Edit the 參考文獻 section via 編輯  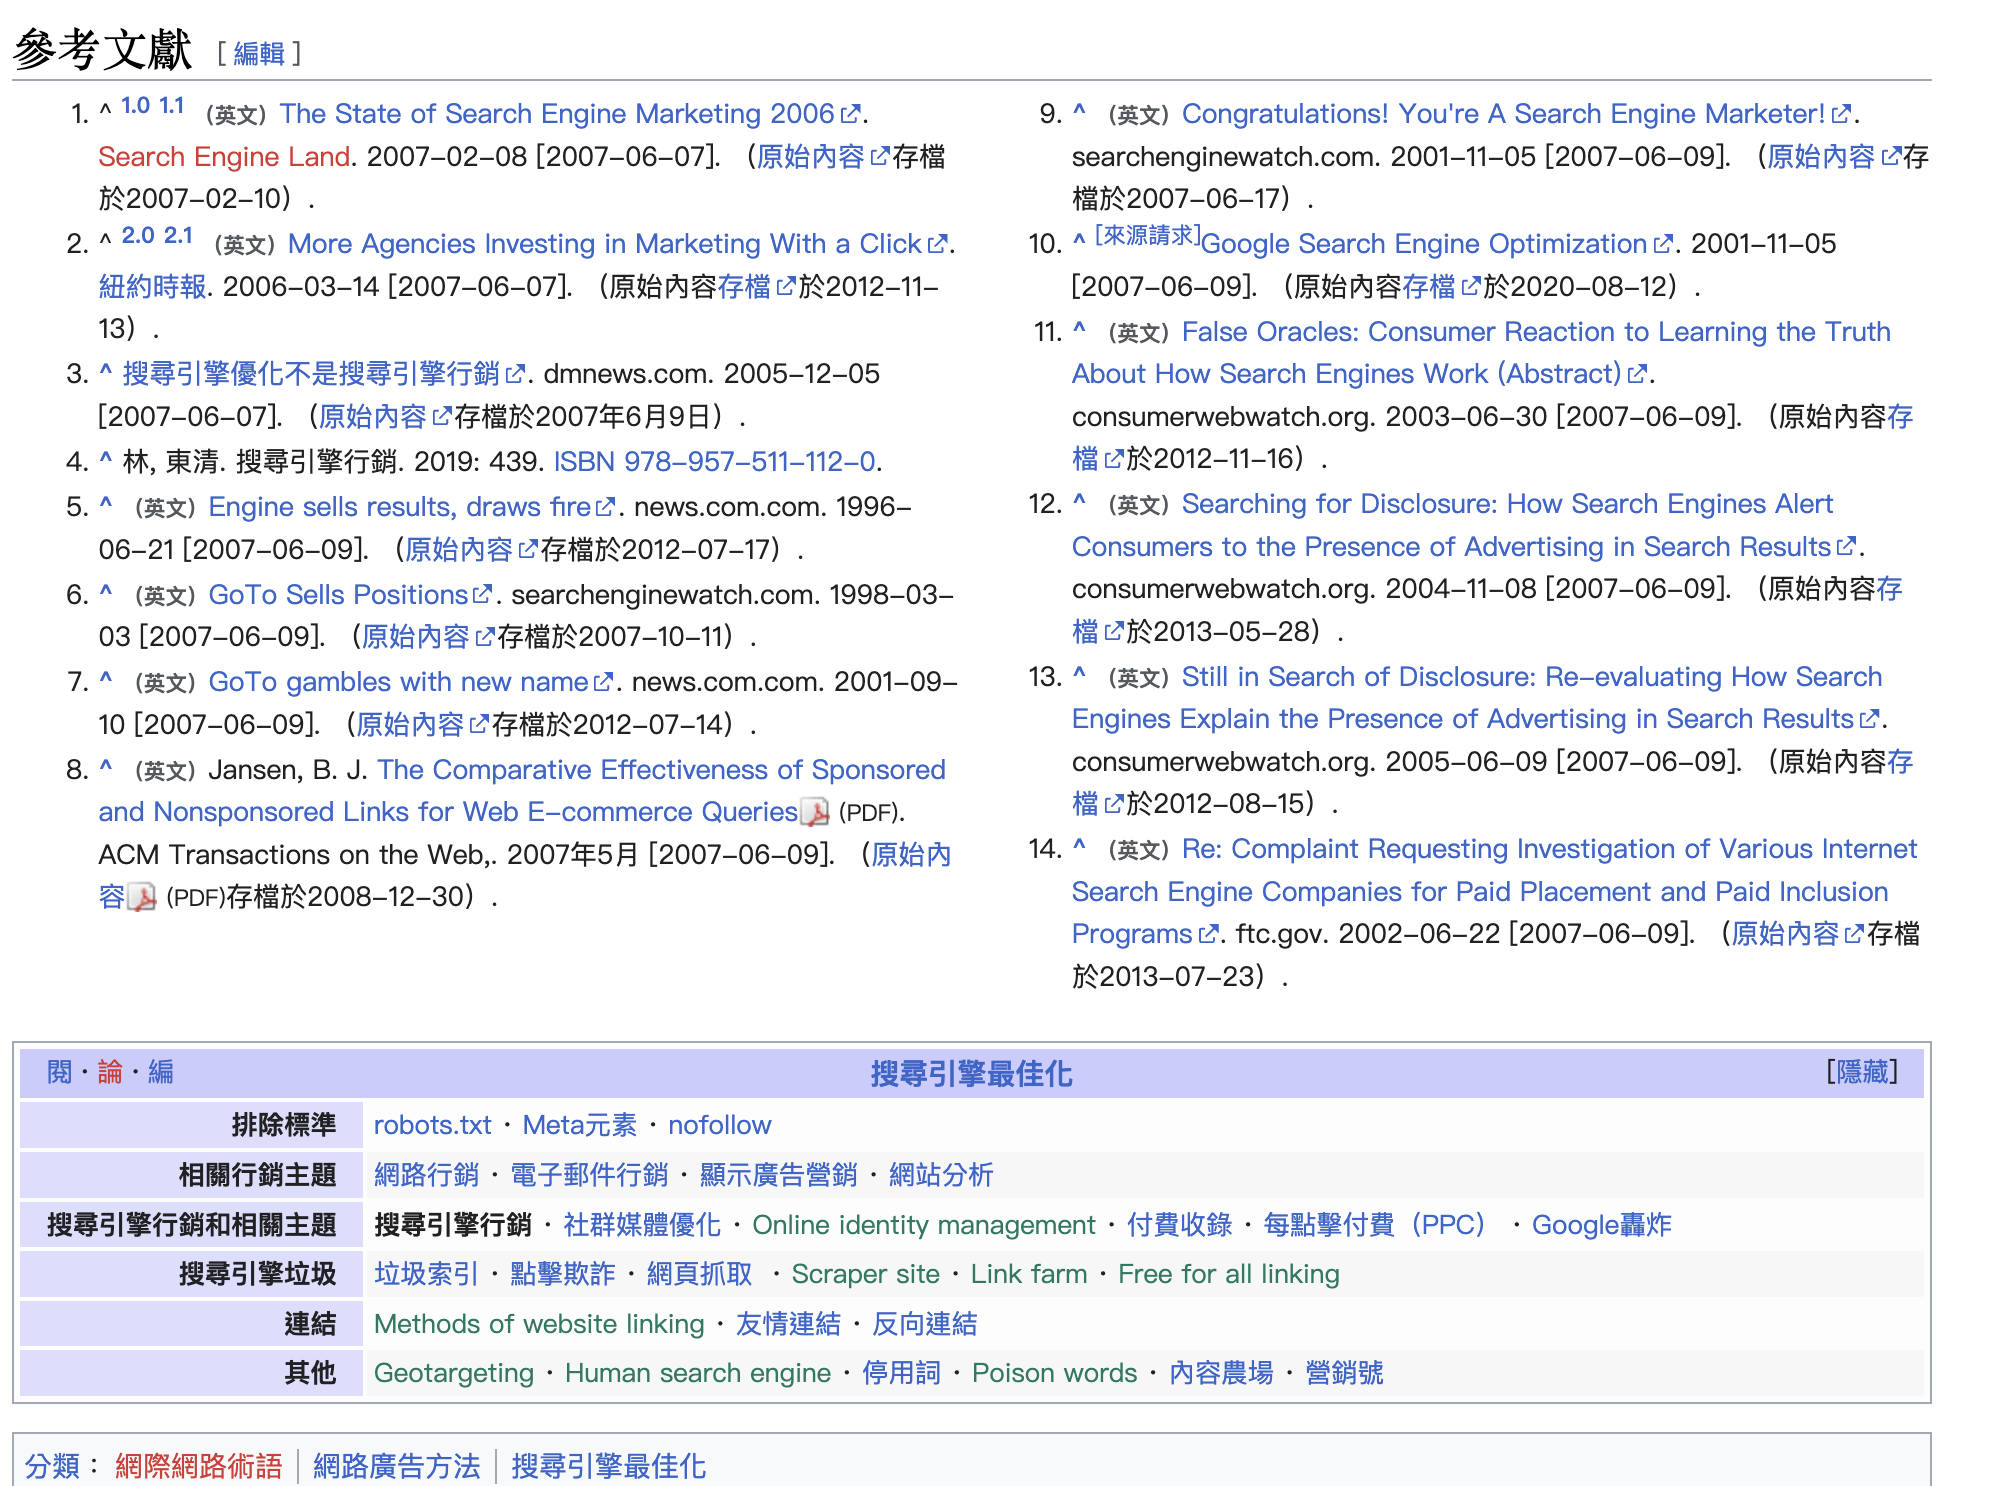point(259,53)
